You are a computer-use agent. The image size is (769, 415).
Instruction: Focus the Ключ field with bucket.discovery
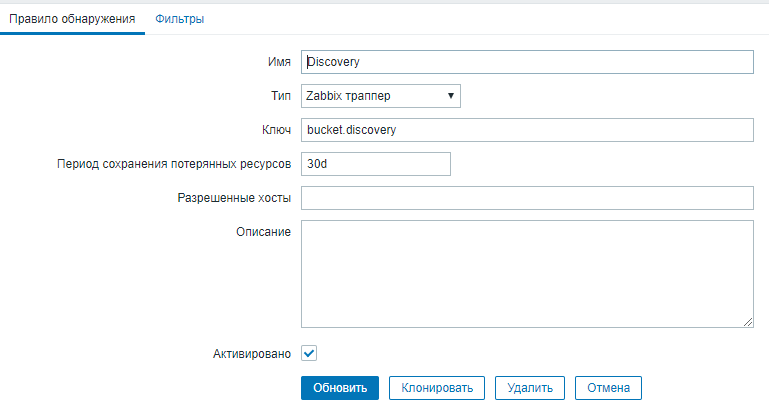point(526,130)
